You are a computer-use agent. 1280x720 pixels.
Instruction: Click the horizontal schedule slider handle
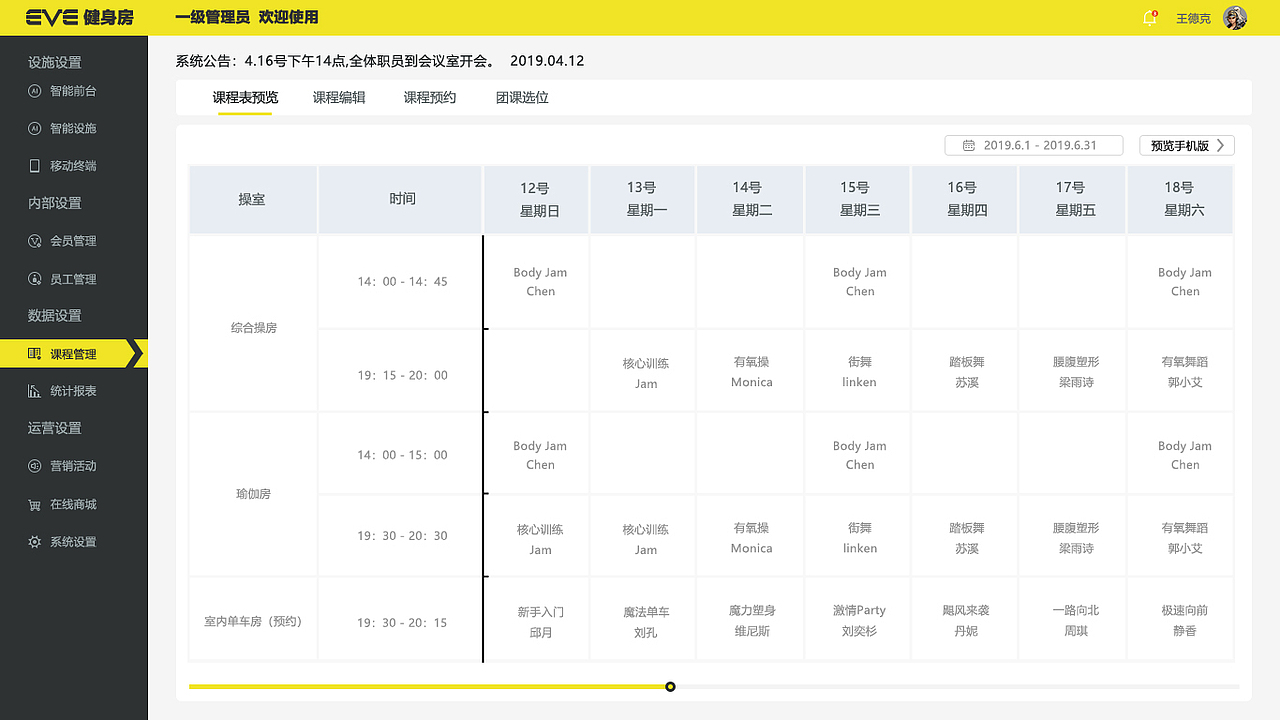[670, 686]
